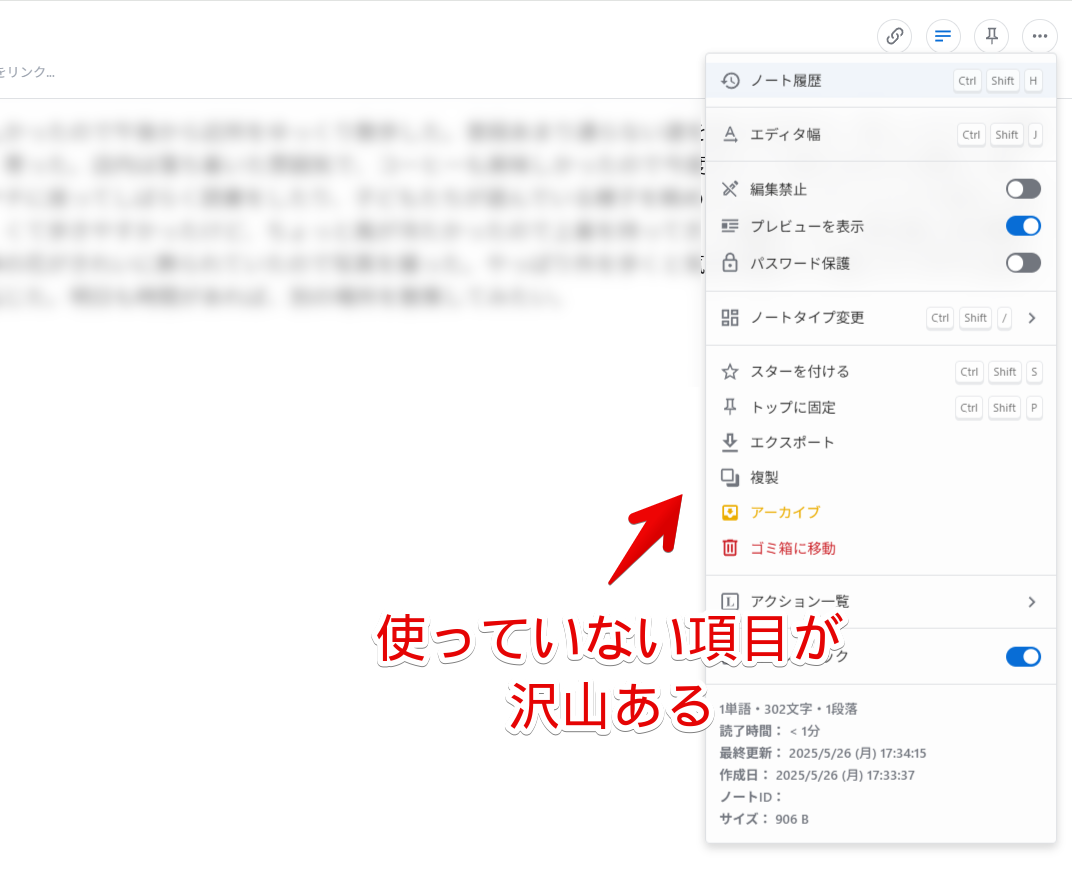Turn off プレビューを表示 switch
This screenshot has width=1072, height=884.
1023,226
